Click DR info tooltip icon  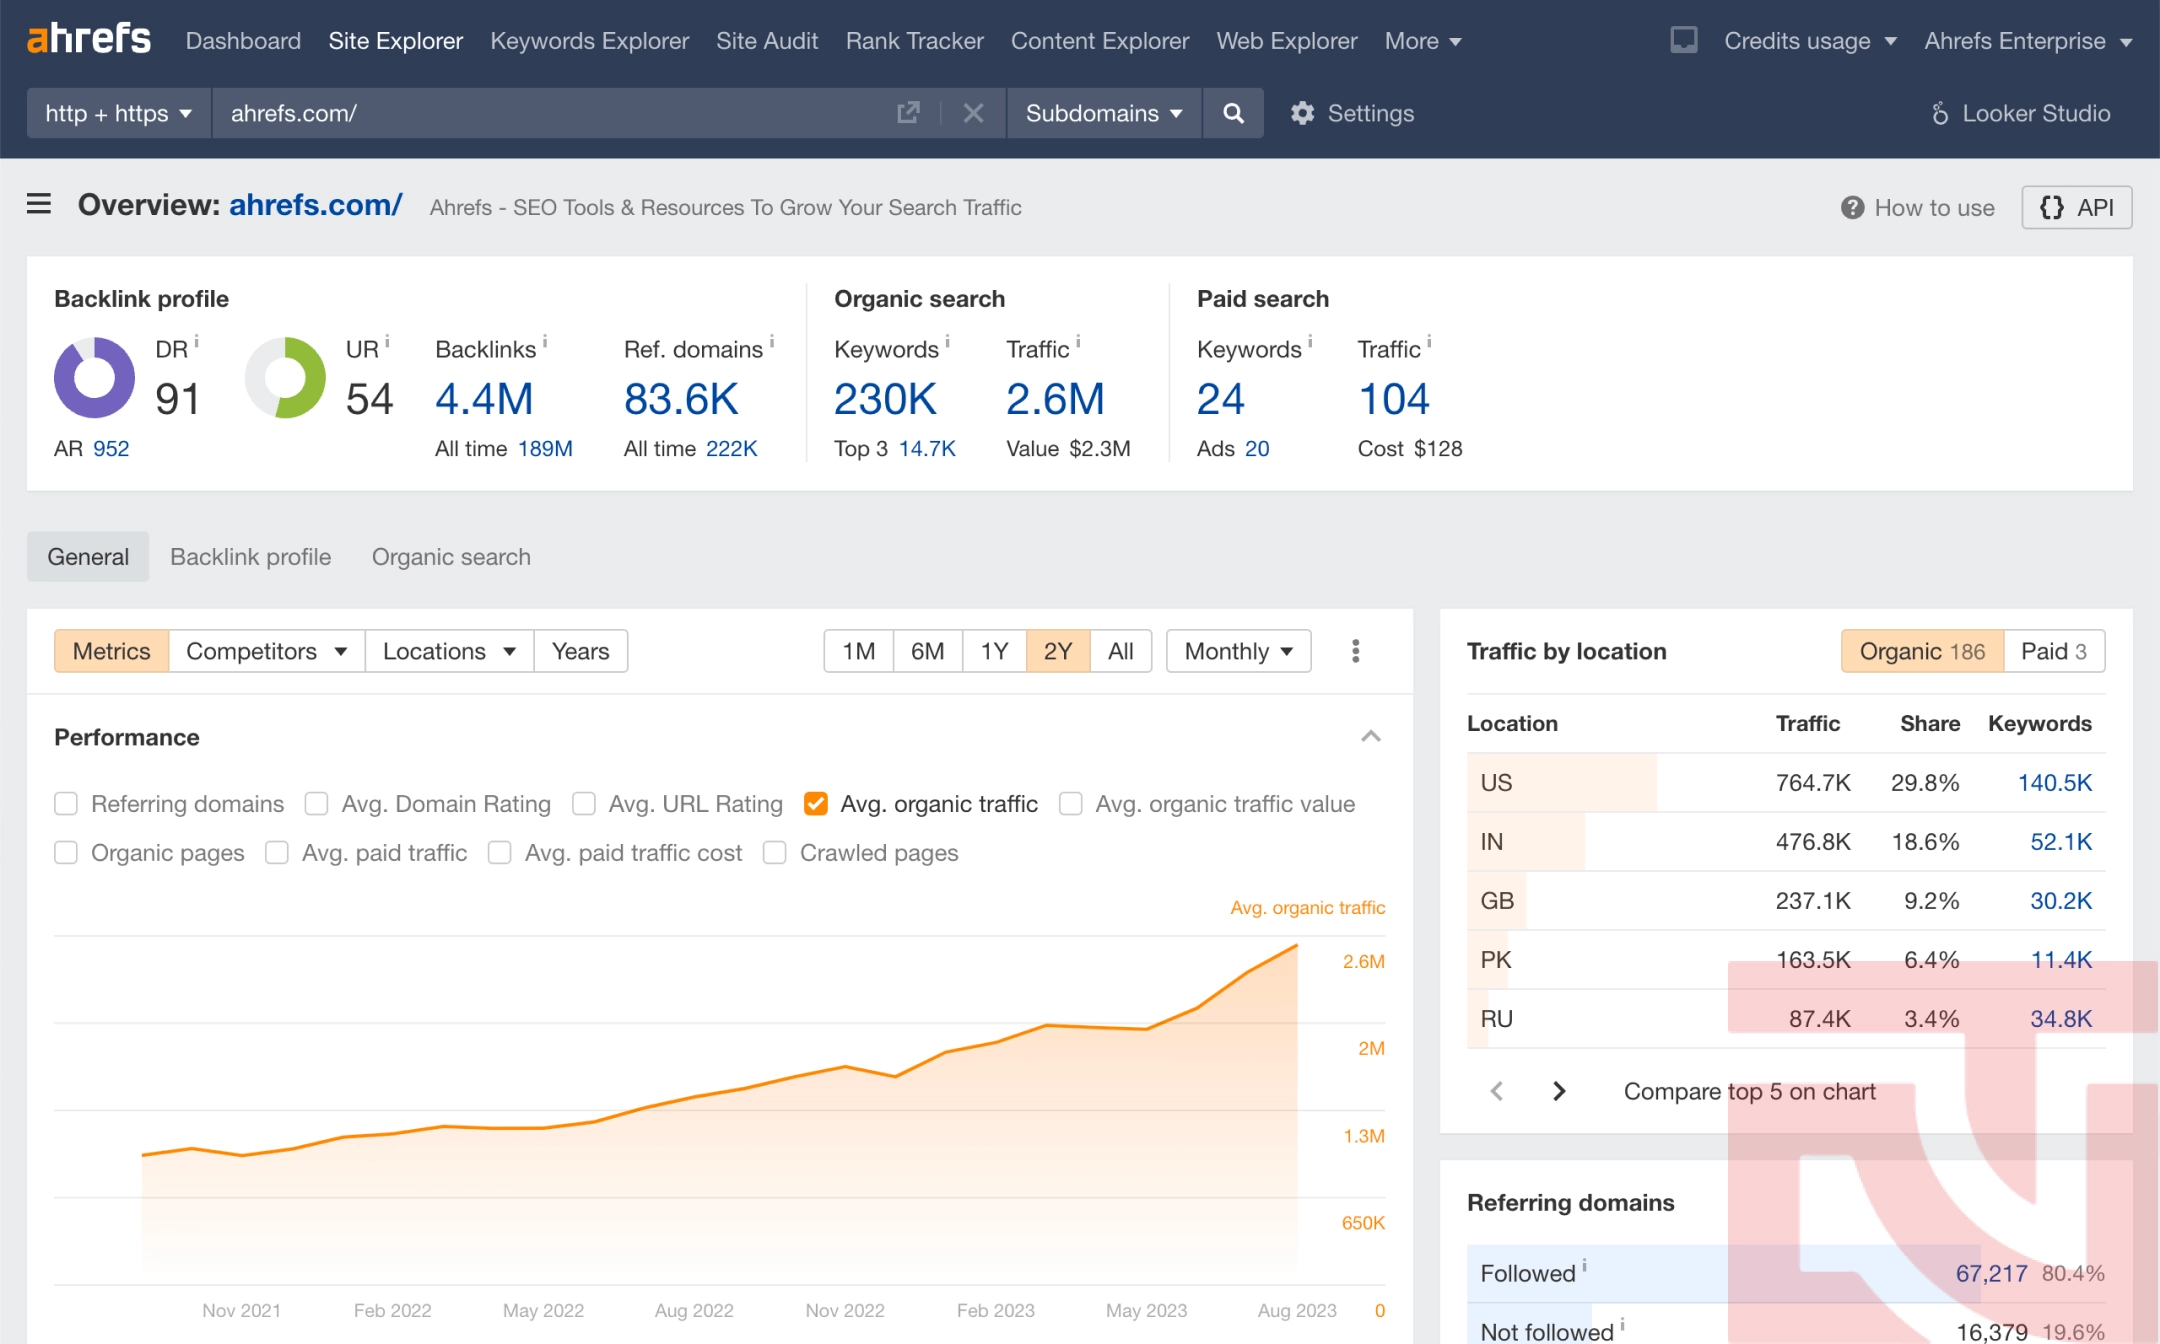[196, 342]
